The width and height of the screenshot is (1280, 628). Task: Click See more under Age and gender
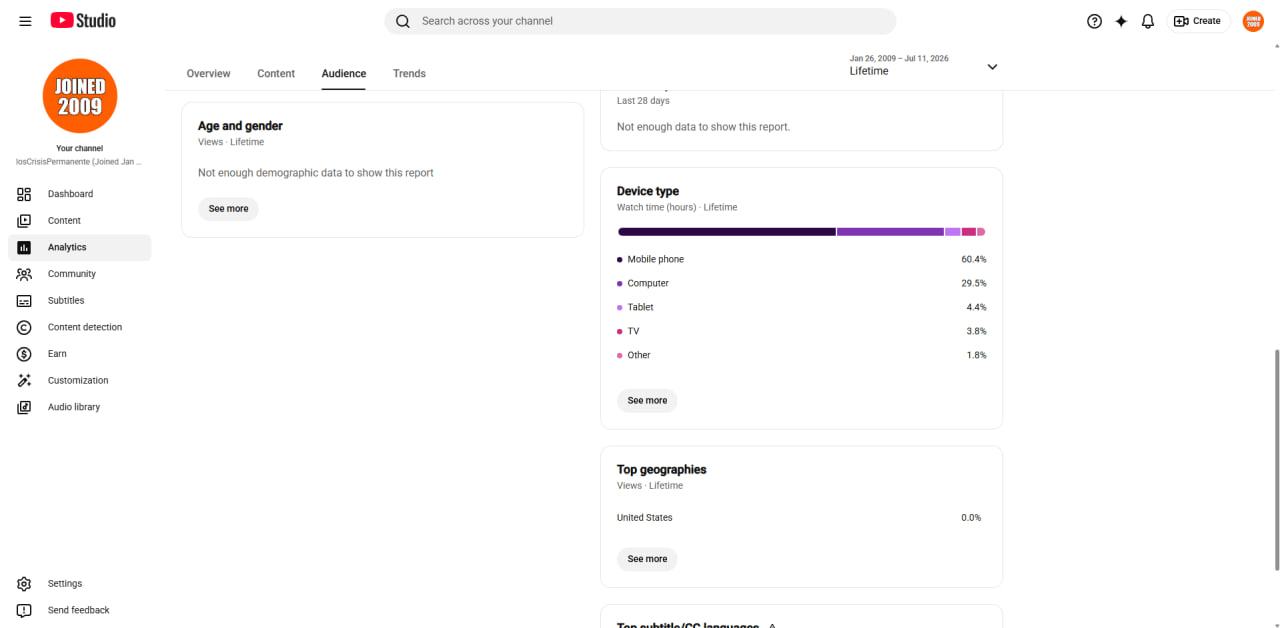pyautogui.click(x=228, y=209)
